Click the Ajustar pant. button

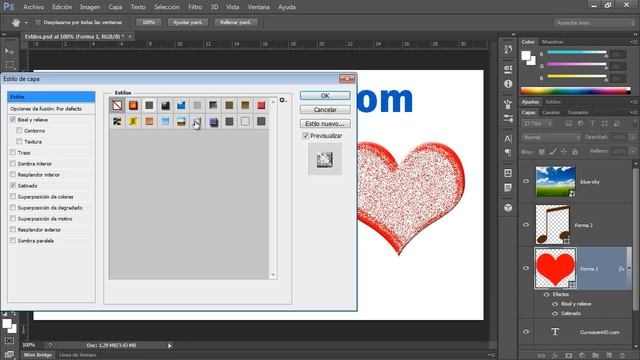pyautogui.click(x=188, y=22)
